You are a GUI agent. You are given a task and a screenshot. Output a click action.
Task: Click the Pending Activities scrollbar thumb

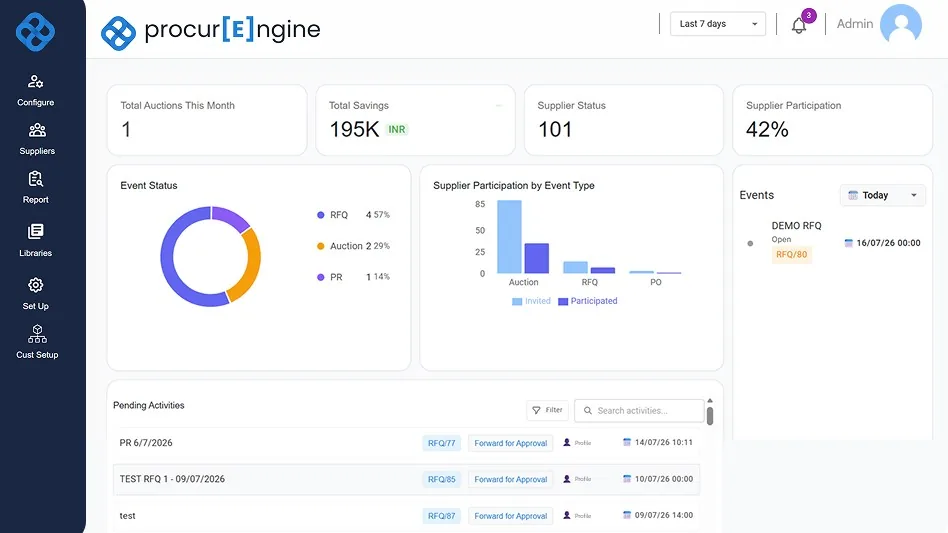710,416
